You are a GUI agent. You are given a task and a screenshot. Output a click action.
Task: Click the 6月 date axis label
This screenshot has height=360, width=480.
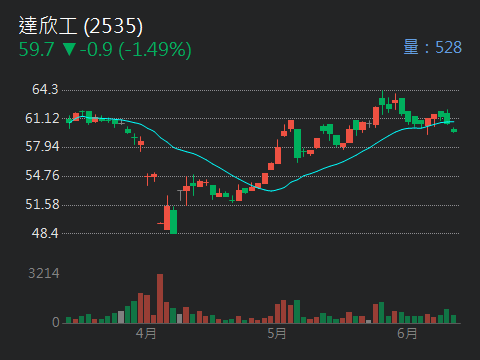click(407, 333)
